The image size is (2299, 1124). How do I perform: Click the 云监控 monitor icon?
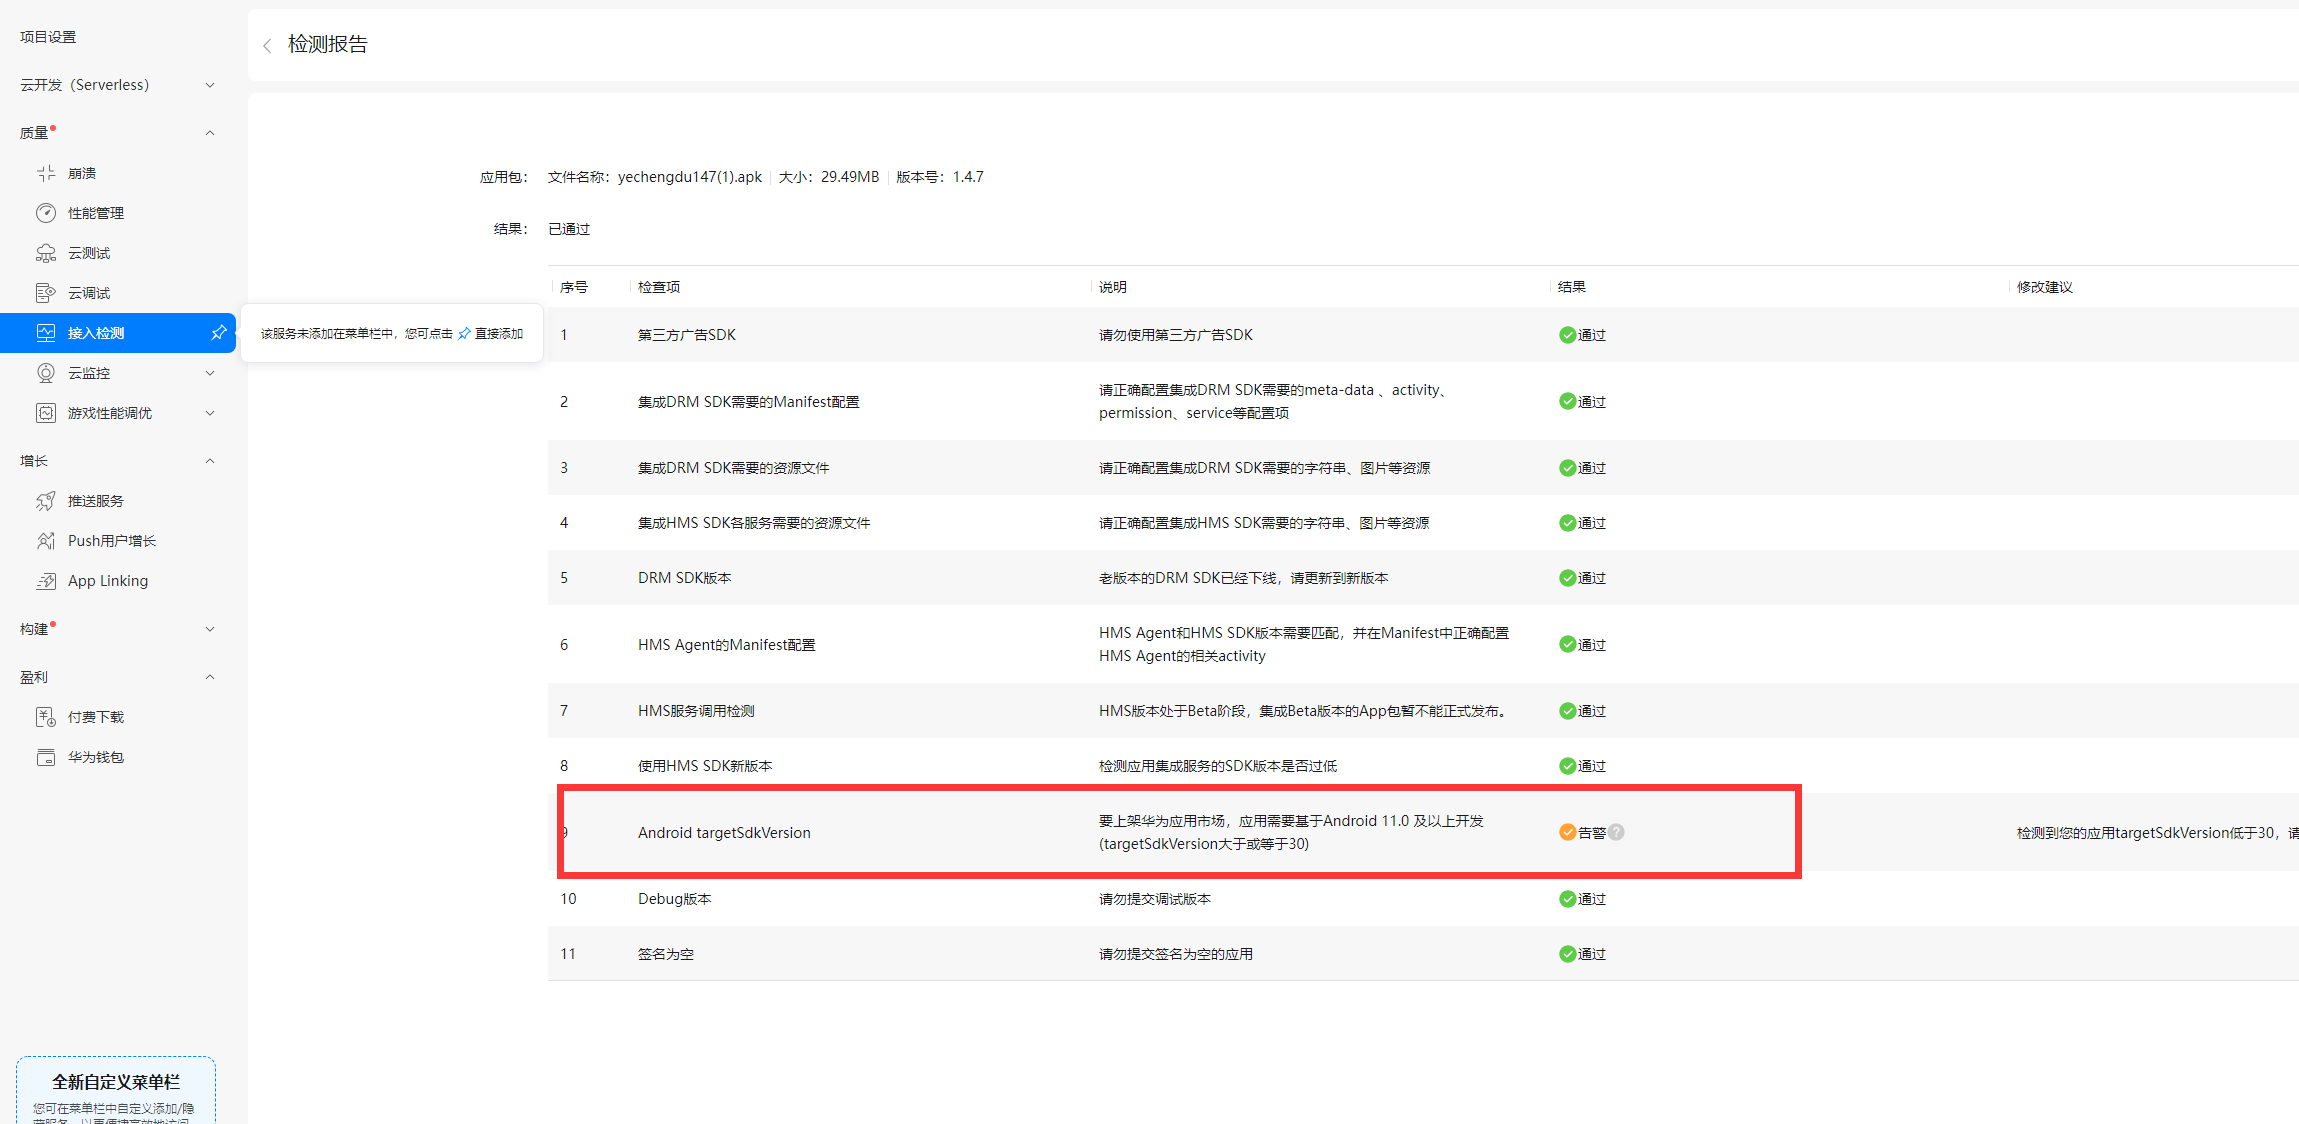[x=46, y=373]
